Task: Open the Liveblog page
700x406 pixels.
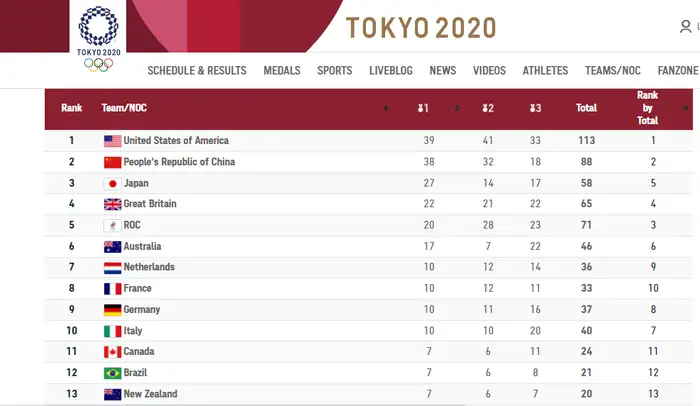Action: pos(391,71)
